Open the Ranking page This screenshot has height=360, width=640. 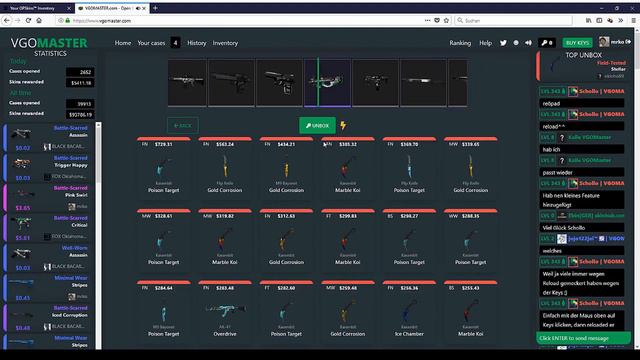click(460, 43)
